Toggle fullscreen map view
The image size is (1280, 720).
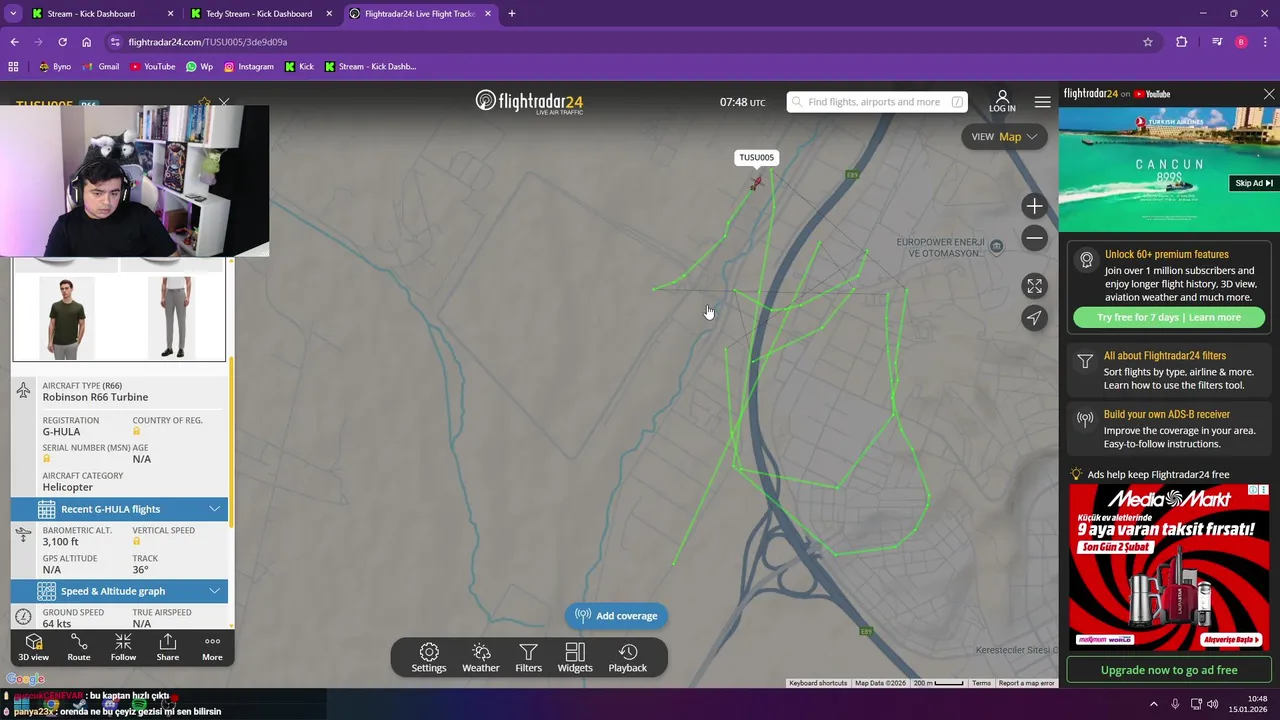(1034, 286)
